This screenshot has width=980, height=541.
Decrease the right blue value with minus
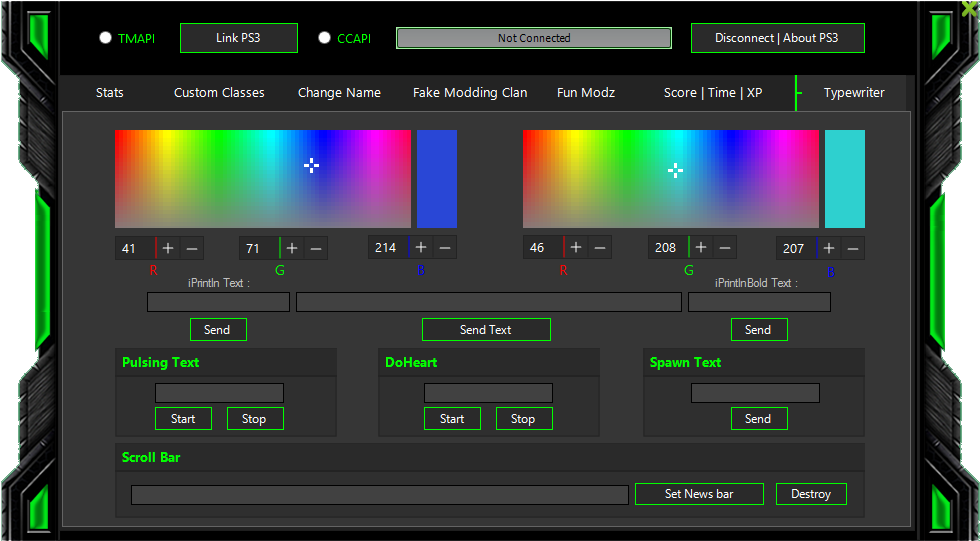coord(853,248)
